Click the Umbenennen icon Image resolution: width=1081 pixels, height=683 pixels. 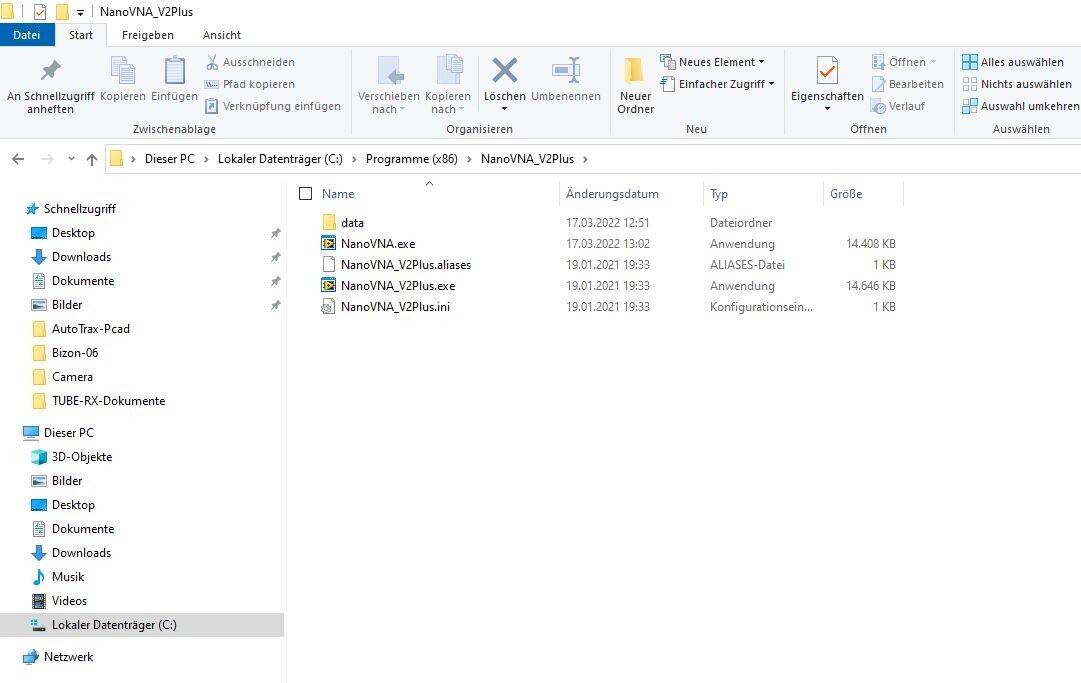click(566, 70)
